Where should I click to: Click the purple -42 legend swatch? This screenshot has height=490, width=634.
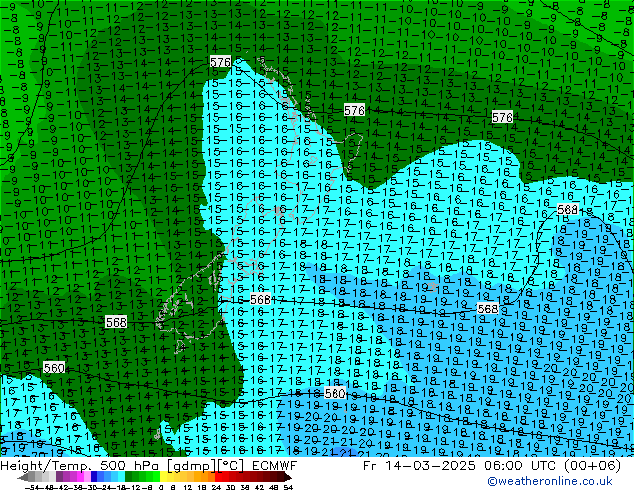59,477
